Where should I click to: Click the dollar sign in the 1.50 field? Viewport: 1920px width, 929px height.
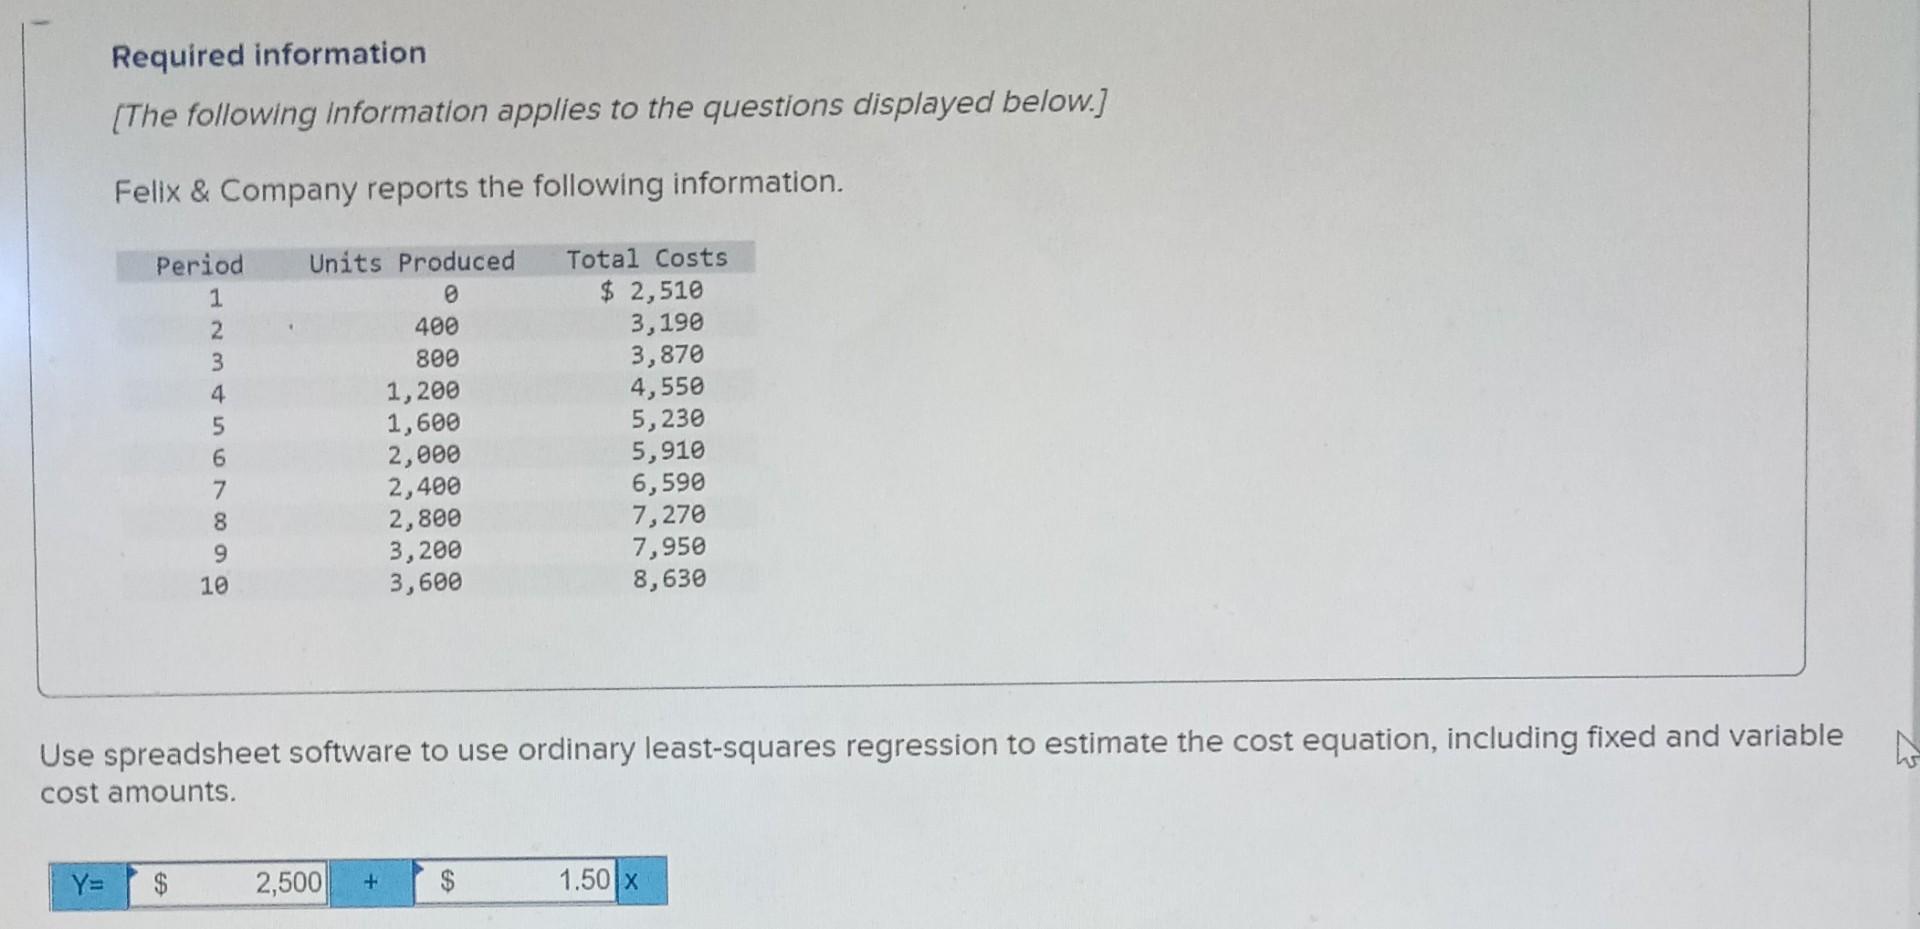[x=450, y=883]
